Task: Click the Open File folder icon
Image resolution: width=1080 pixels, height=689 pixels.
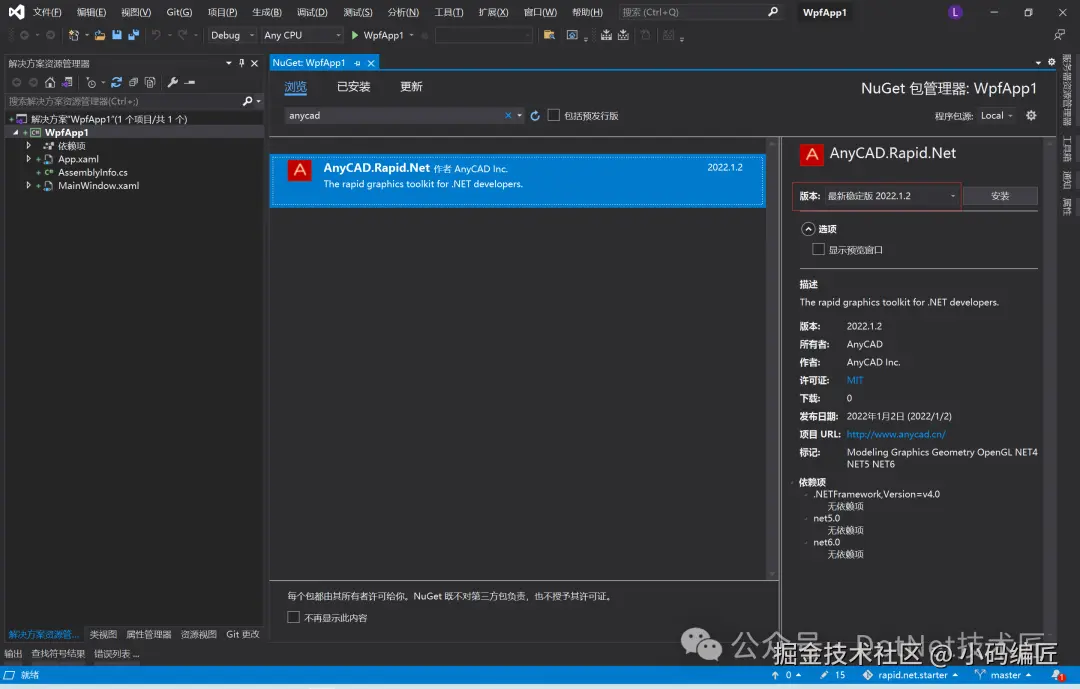Action: tap(100, 35)
